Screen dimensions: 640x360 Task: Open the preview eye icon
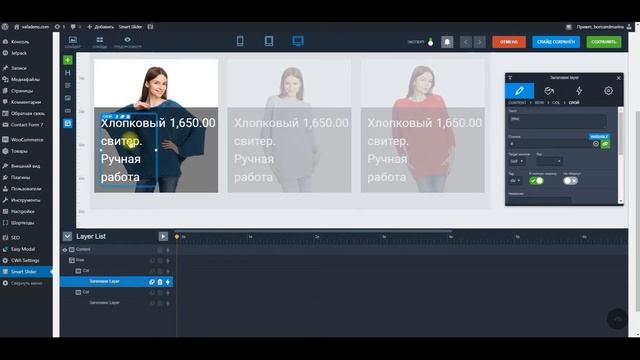tap(127, 42)
